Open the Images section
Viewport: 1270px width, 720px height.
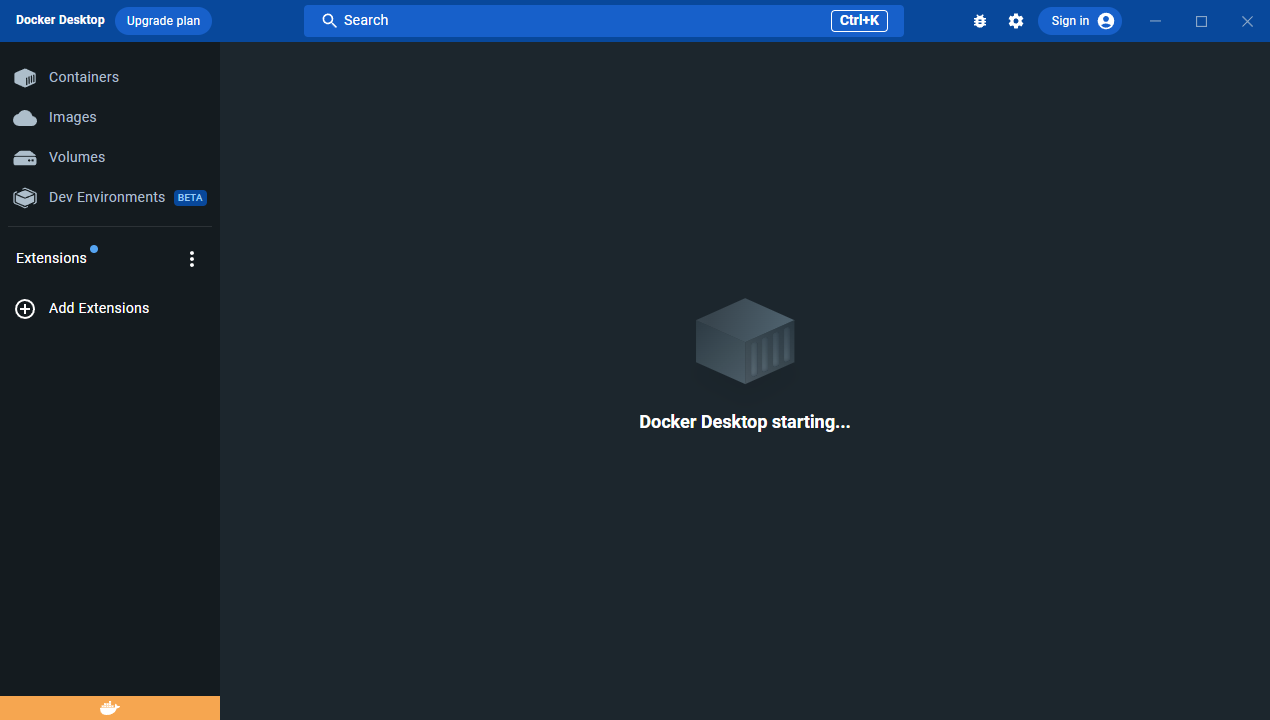coord(109,117)
